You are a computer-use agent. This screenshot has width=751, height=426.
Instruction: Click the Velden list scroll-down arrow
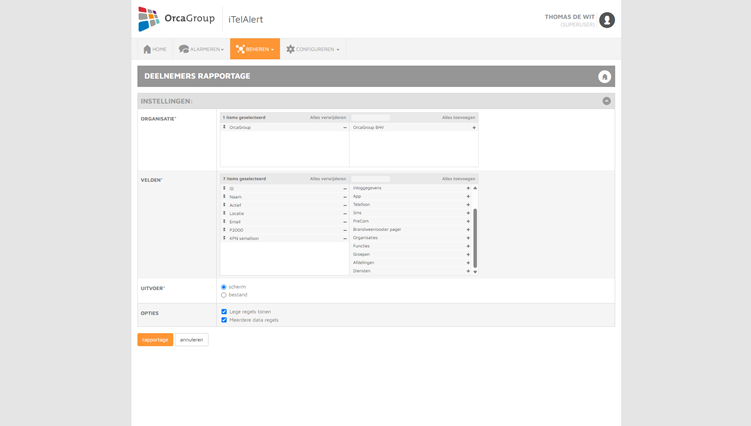475,272
